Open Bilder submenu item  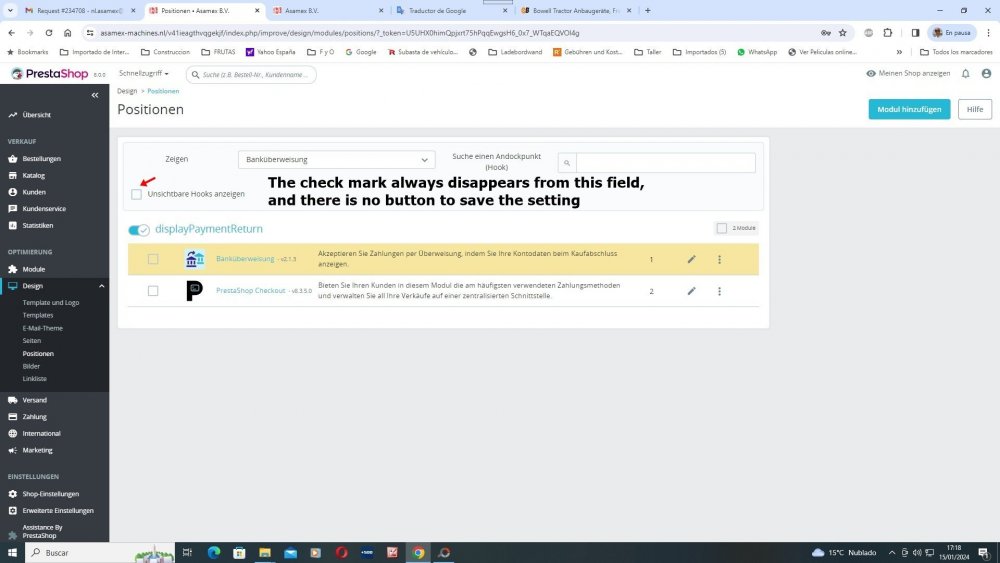(31, 367)
